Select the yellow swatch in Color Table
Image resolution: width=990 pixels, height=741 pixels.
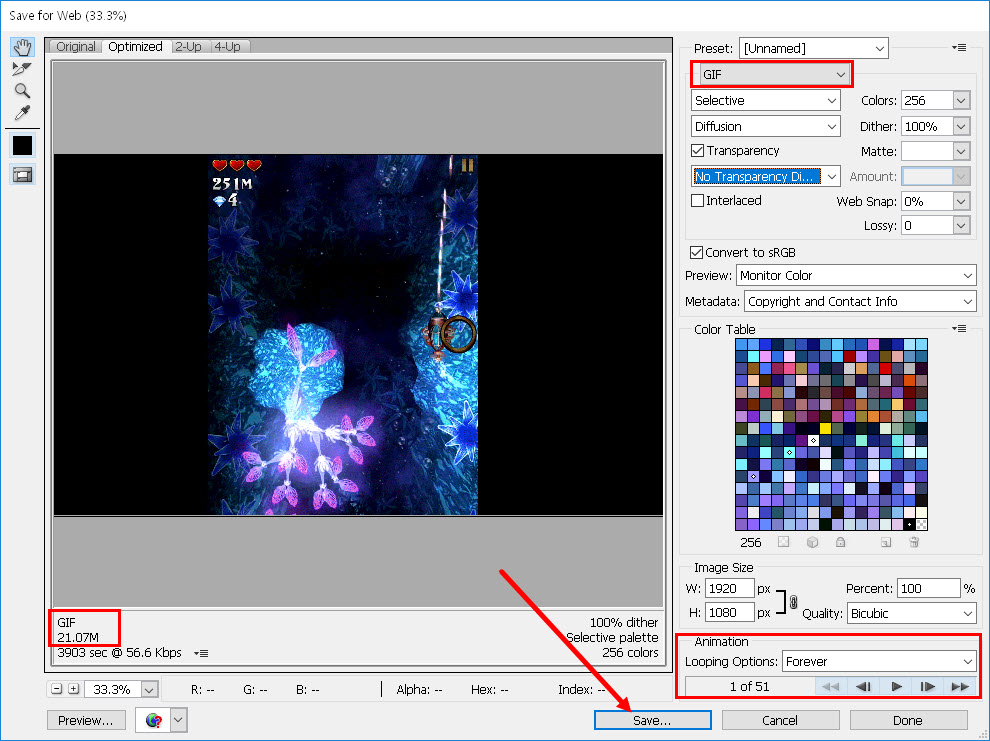[x=825, y=429]
